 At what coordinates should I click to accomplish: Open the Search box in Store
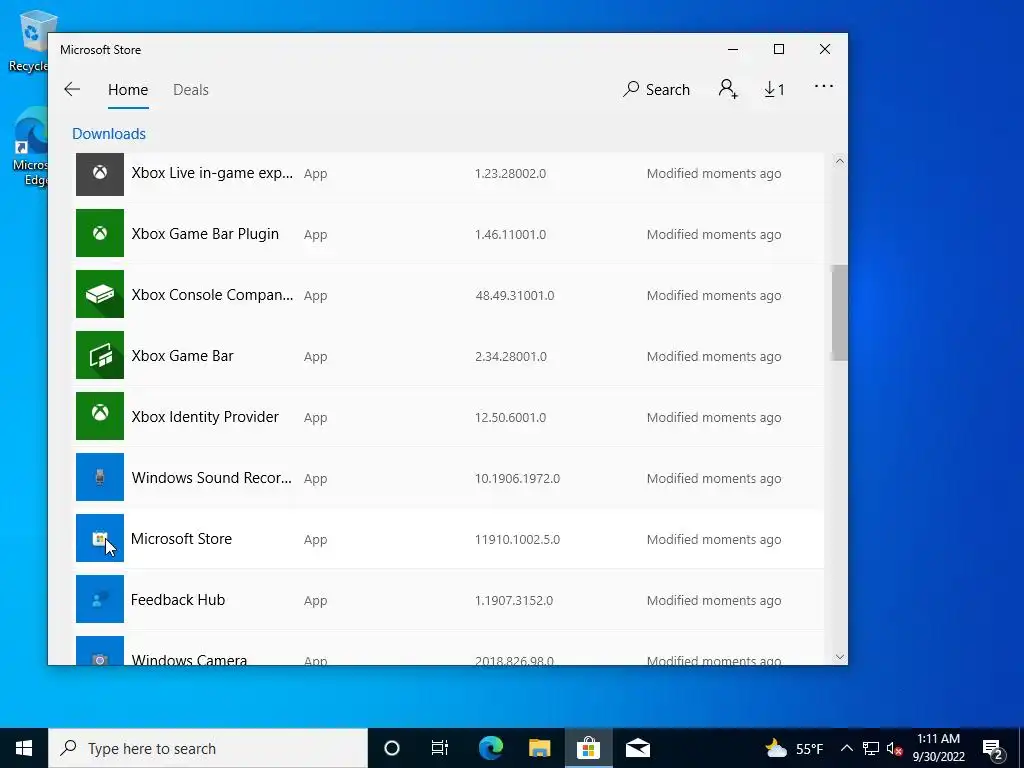(656, 89)
